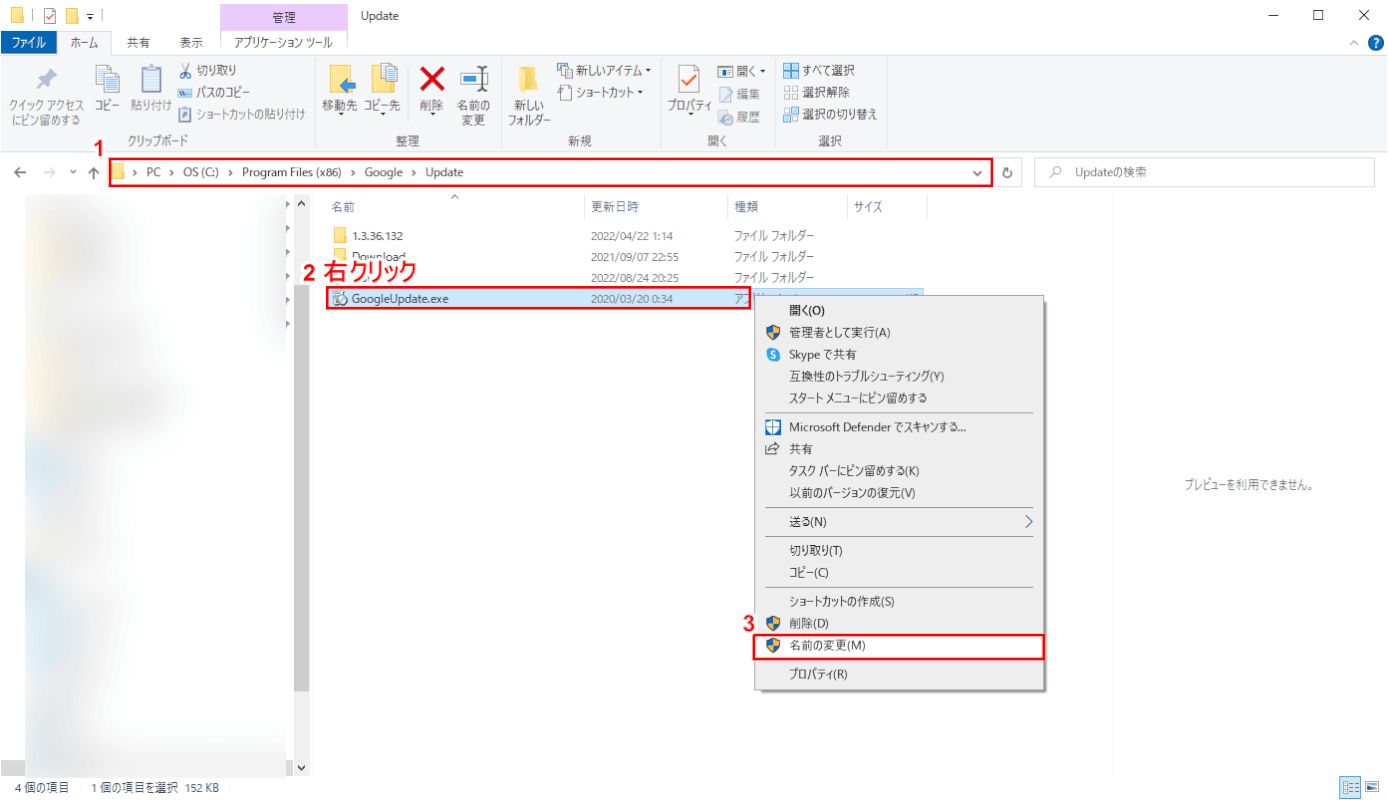Screen dimensions: 1388x800
Task: Choose 名前の変更(M) in context menu
Action: click(x=898, y=646)
